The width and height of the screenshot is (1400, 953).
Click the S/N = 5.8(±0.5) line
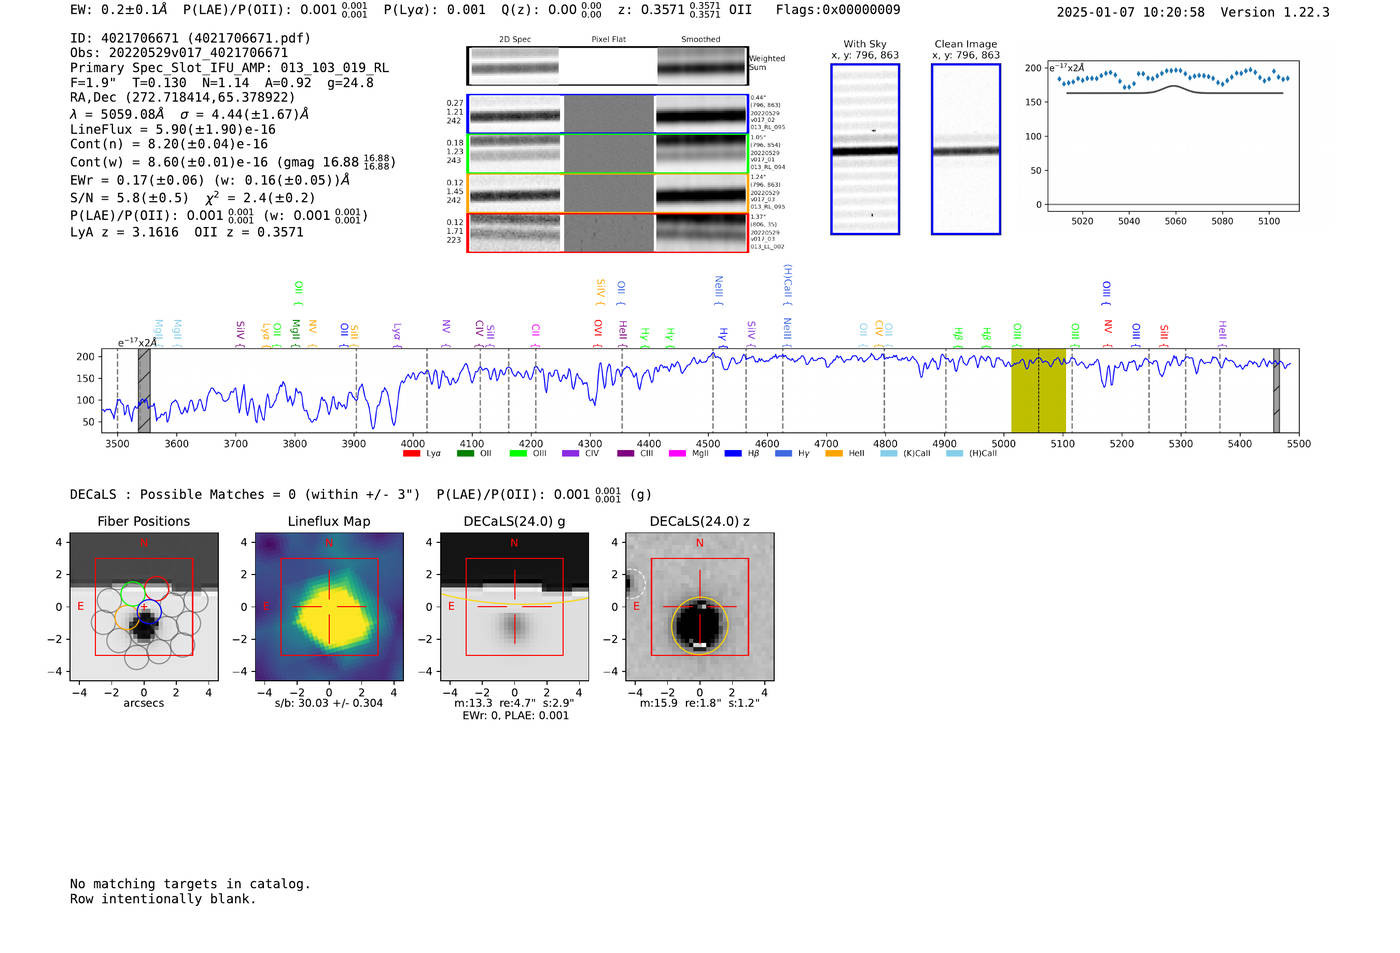[193, 198]
